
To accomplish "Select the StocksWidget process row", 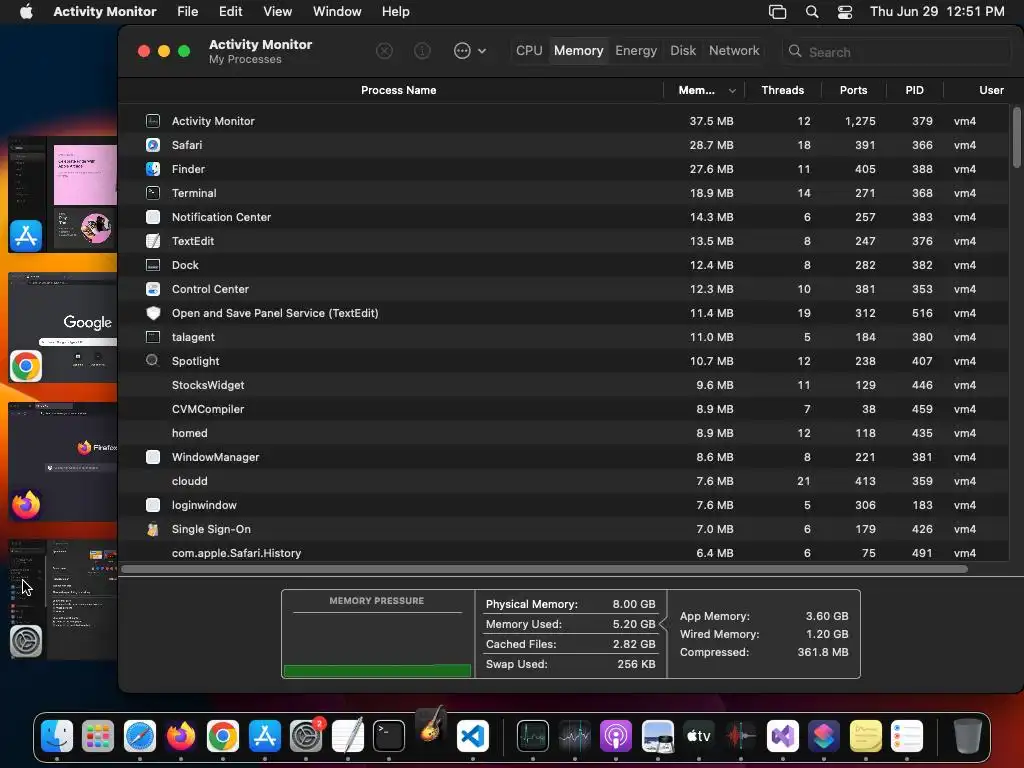I will [x=564, y=385].
